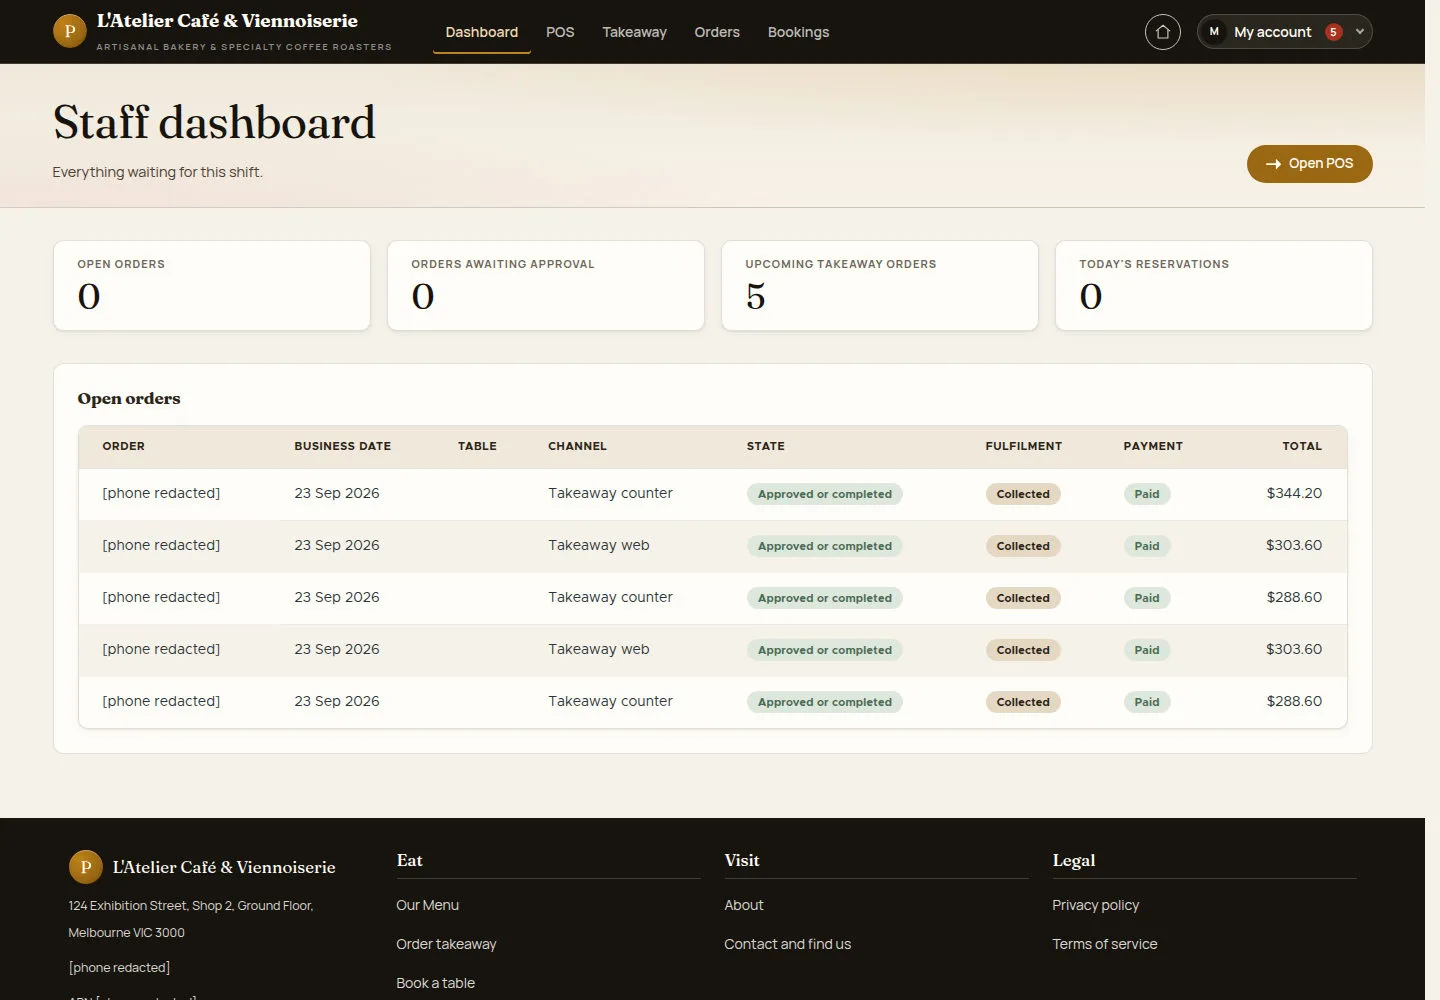Click the Payment column header
Screen dimensions: 1440x1000
[1153, 446]
